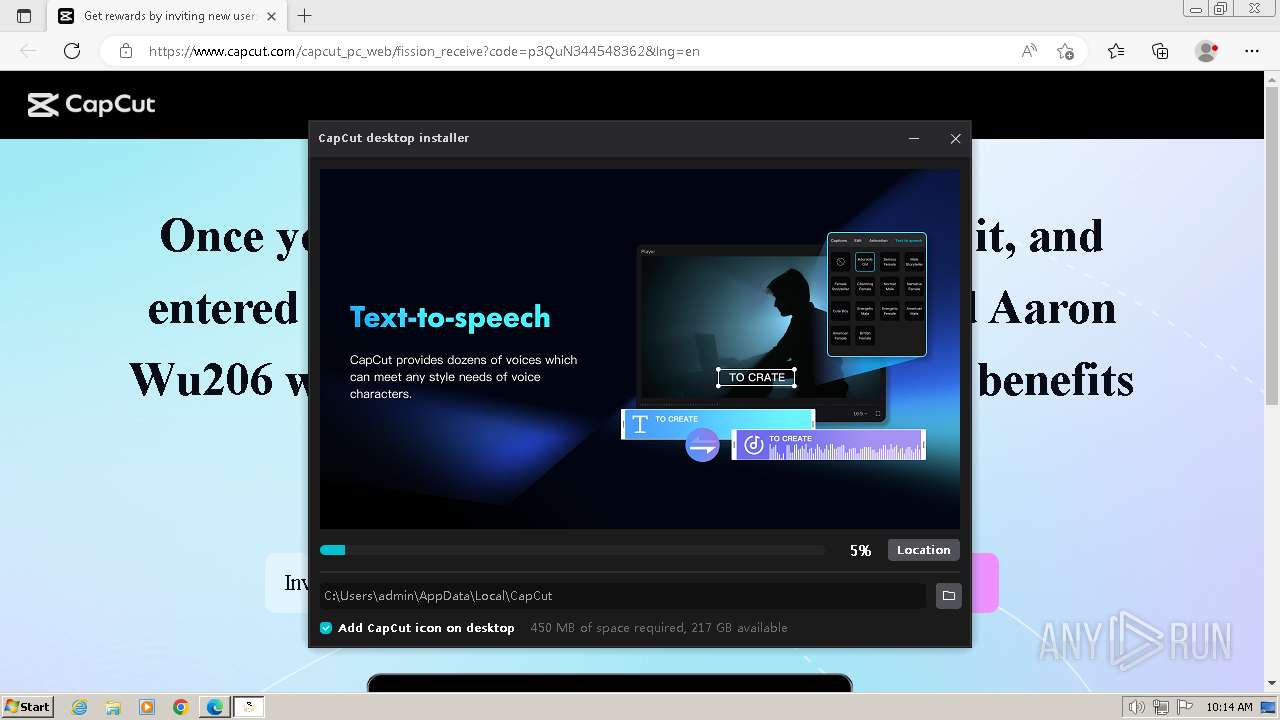The height and width of the screenshot is (720, 1280).
Task: Open File Explorer from taskbar
Action: tap(113, 707)
